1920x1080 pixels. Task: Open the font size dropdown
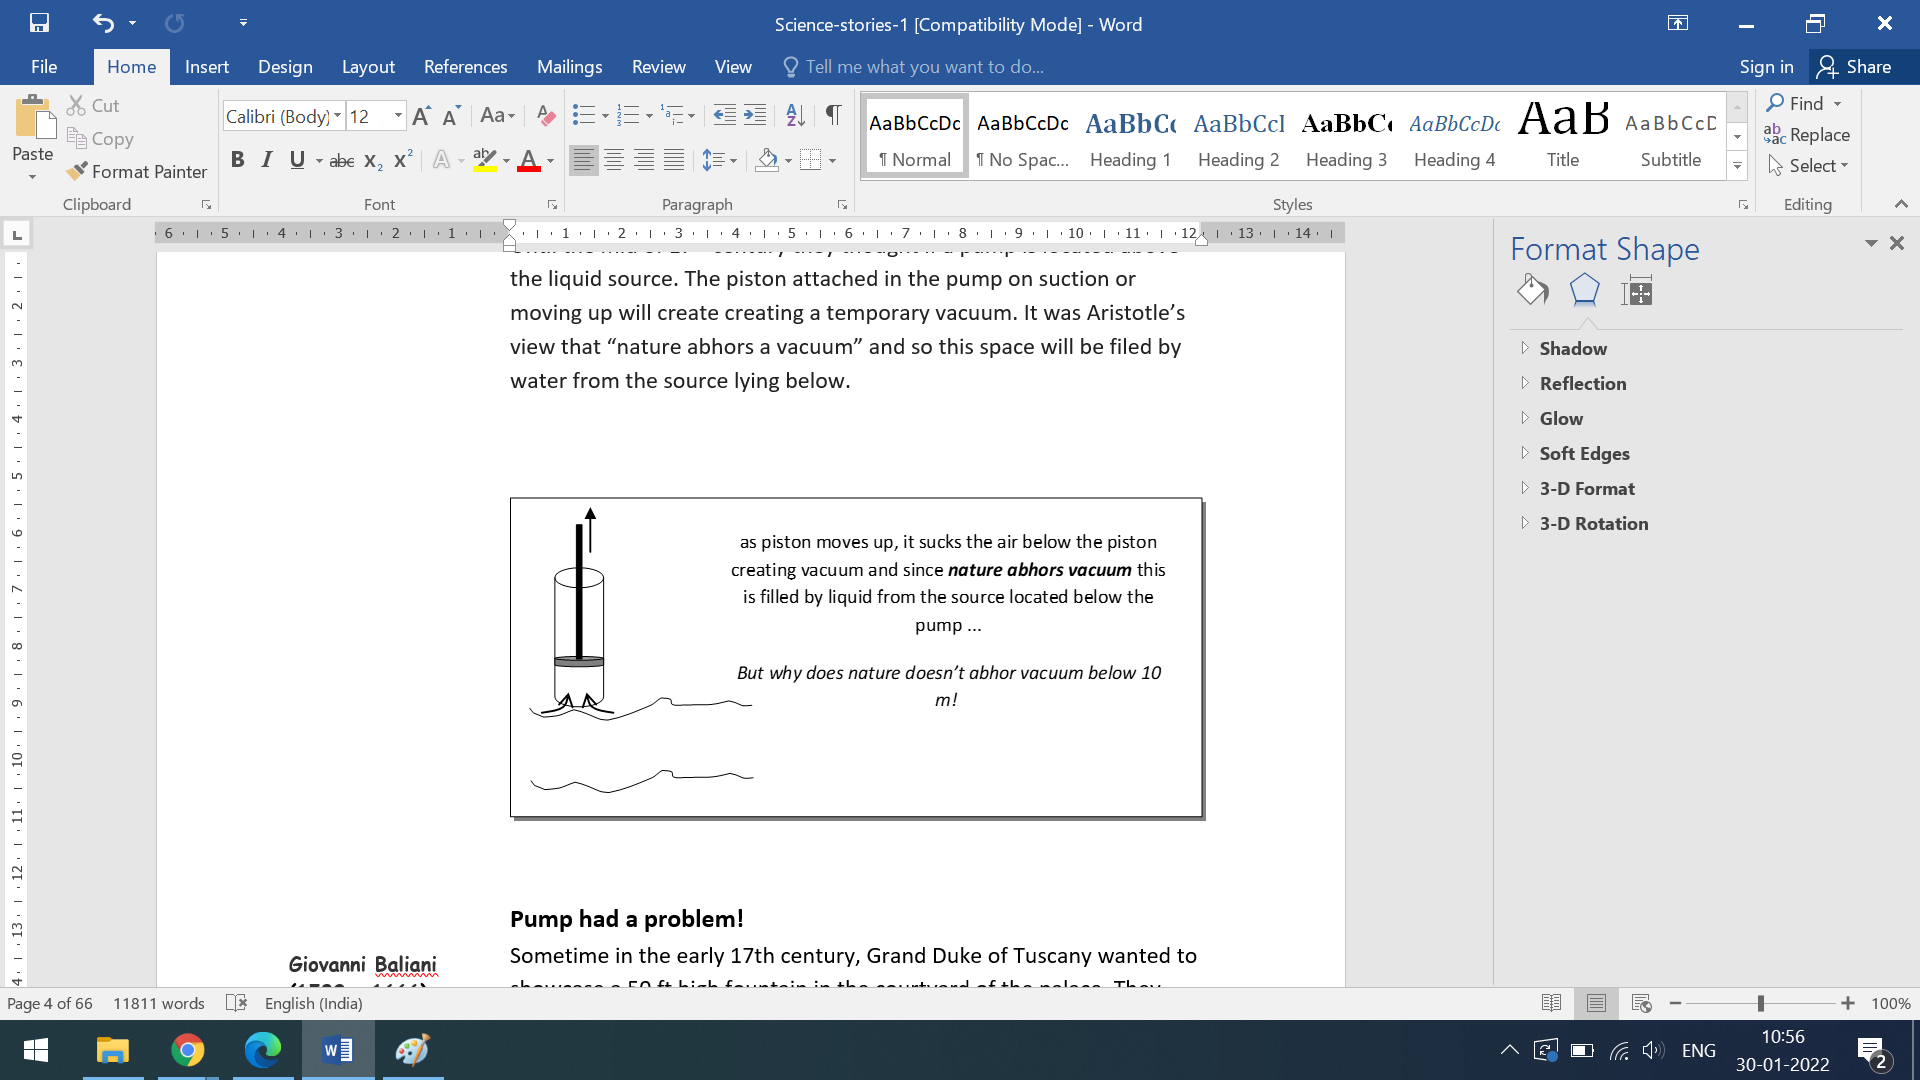398,116
